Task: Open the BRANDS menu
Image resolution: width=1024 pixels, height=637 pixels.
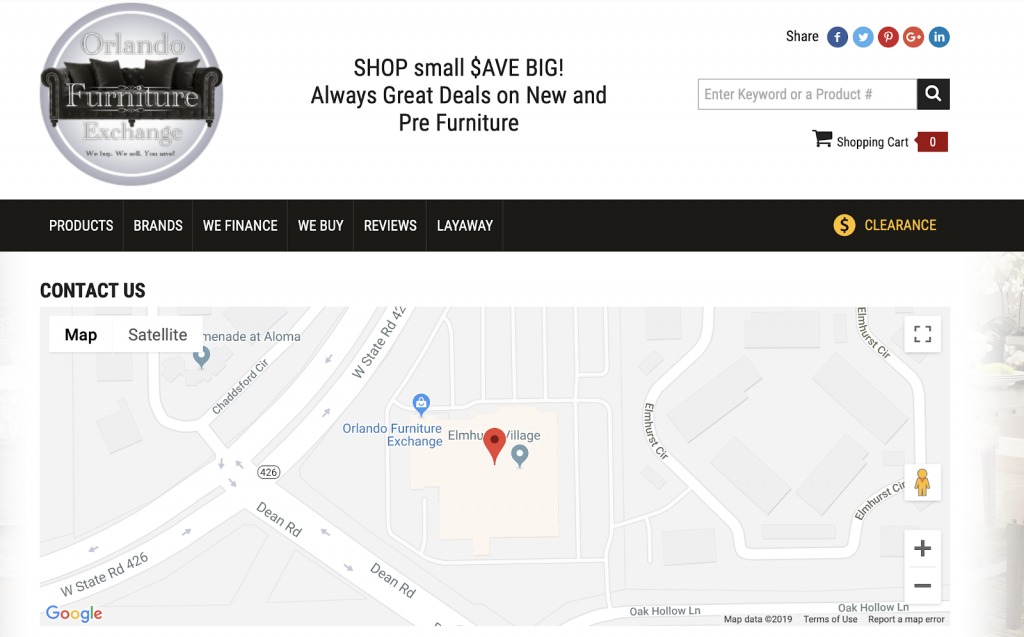Action: (x=157, y=225)
